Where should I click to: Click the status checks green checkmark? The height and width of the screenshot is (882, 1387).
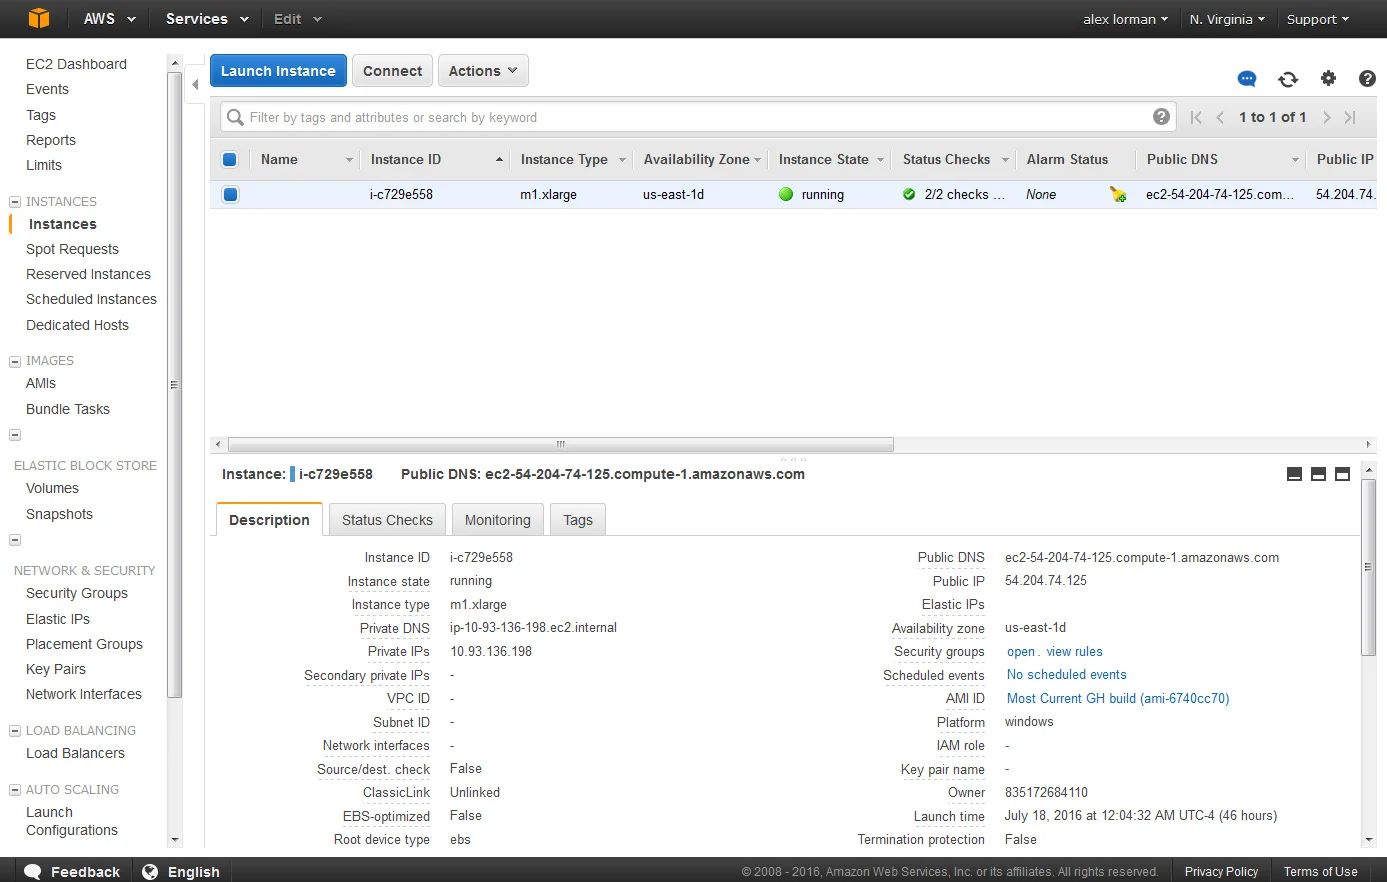pyautogui.click(x=909, y=194)
